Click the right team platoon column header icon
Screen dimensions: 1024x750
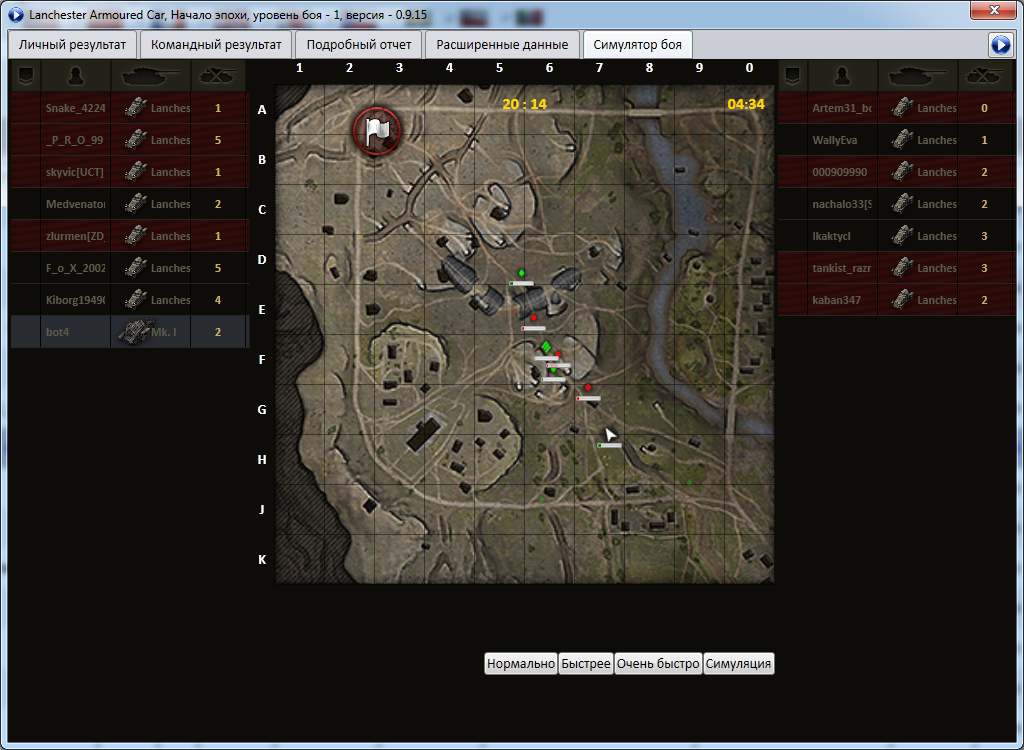793,77
